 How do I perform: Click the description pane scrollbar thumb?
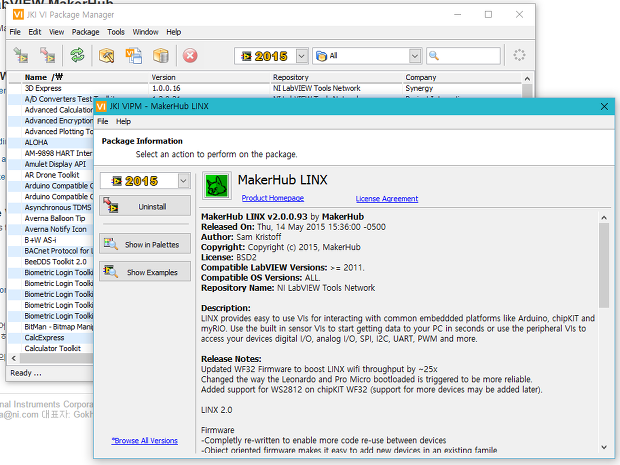click(604, 265)
